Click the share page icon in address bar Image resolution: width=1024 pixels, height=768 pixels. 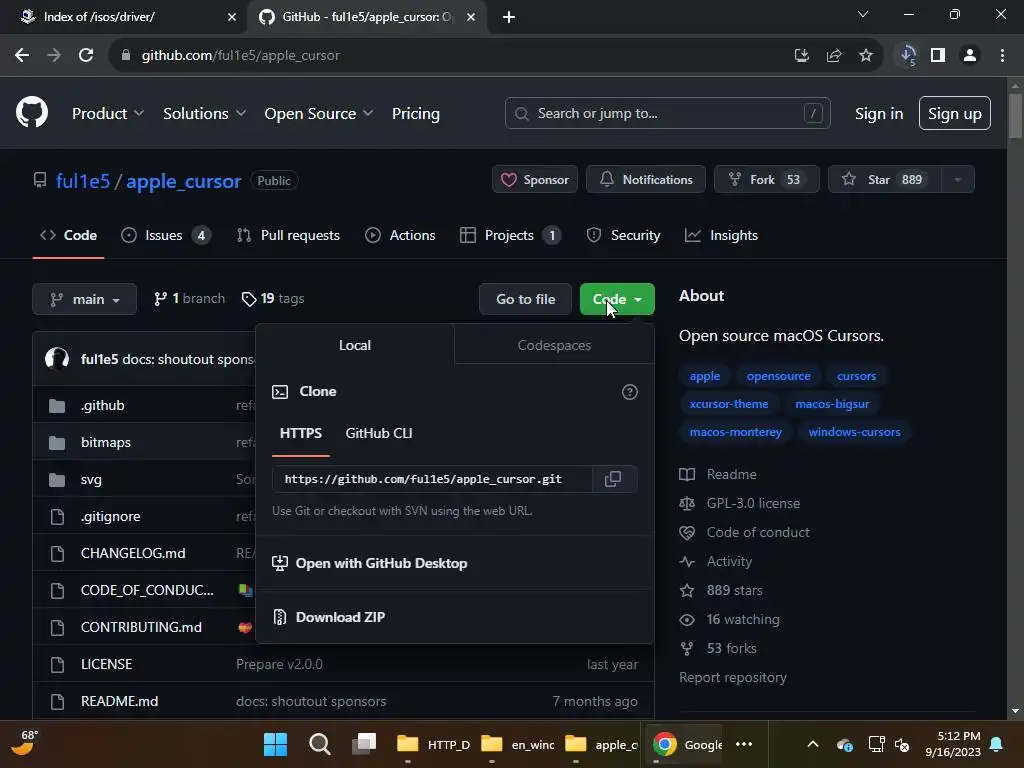(x=834, y=56)
